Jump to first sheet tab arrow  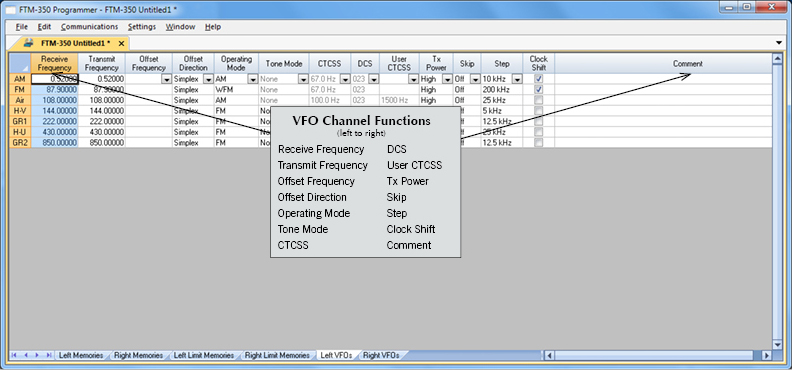(x=14, y=355)
